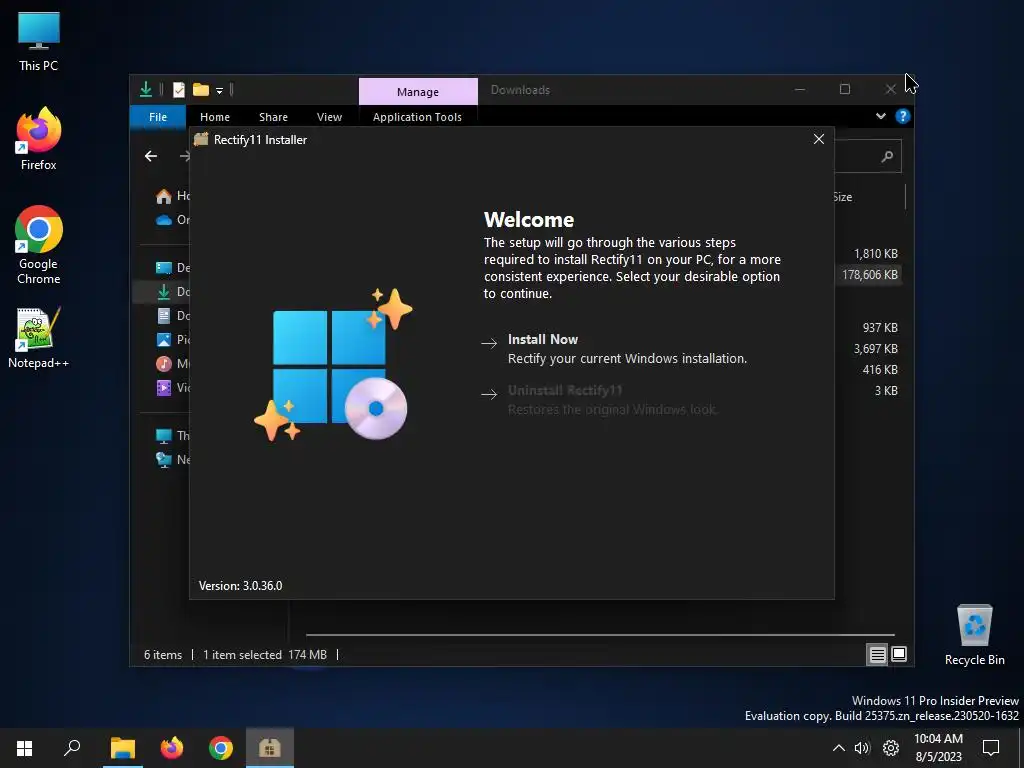
Task: Open the View ribbon tab
Action: [x=329, y=117]
